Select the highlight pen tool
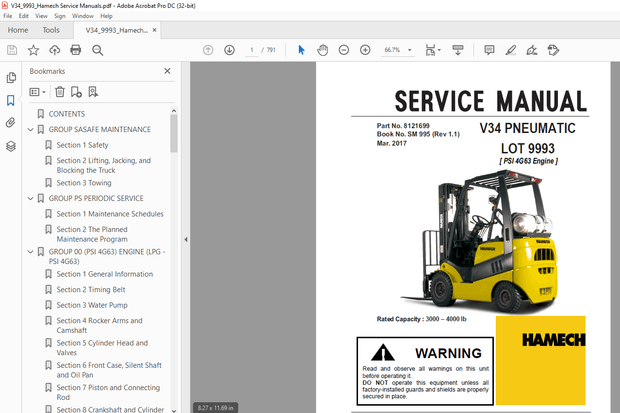The image size is (620, 413). (511, 50)
